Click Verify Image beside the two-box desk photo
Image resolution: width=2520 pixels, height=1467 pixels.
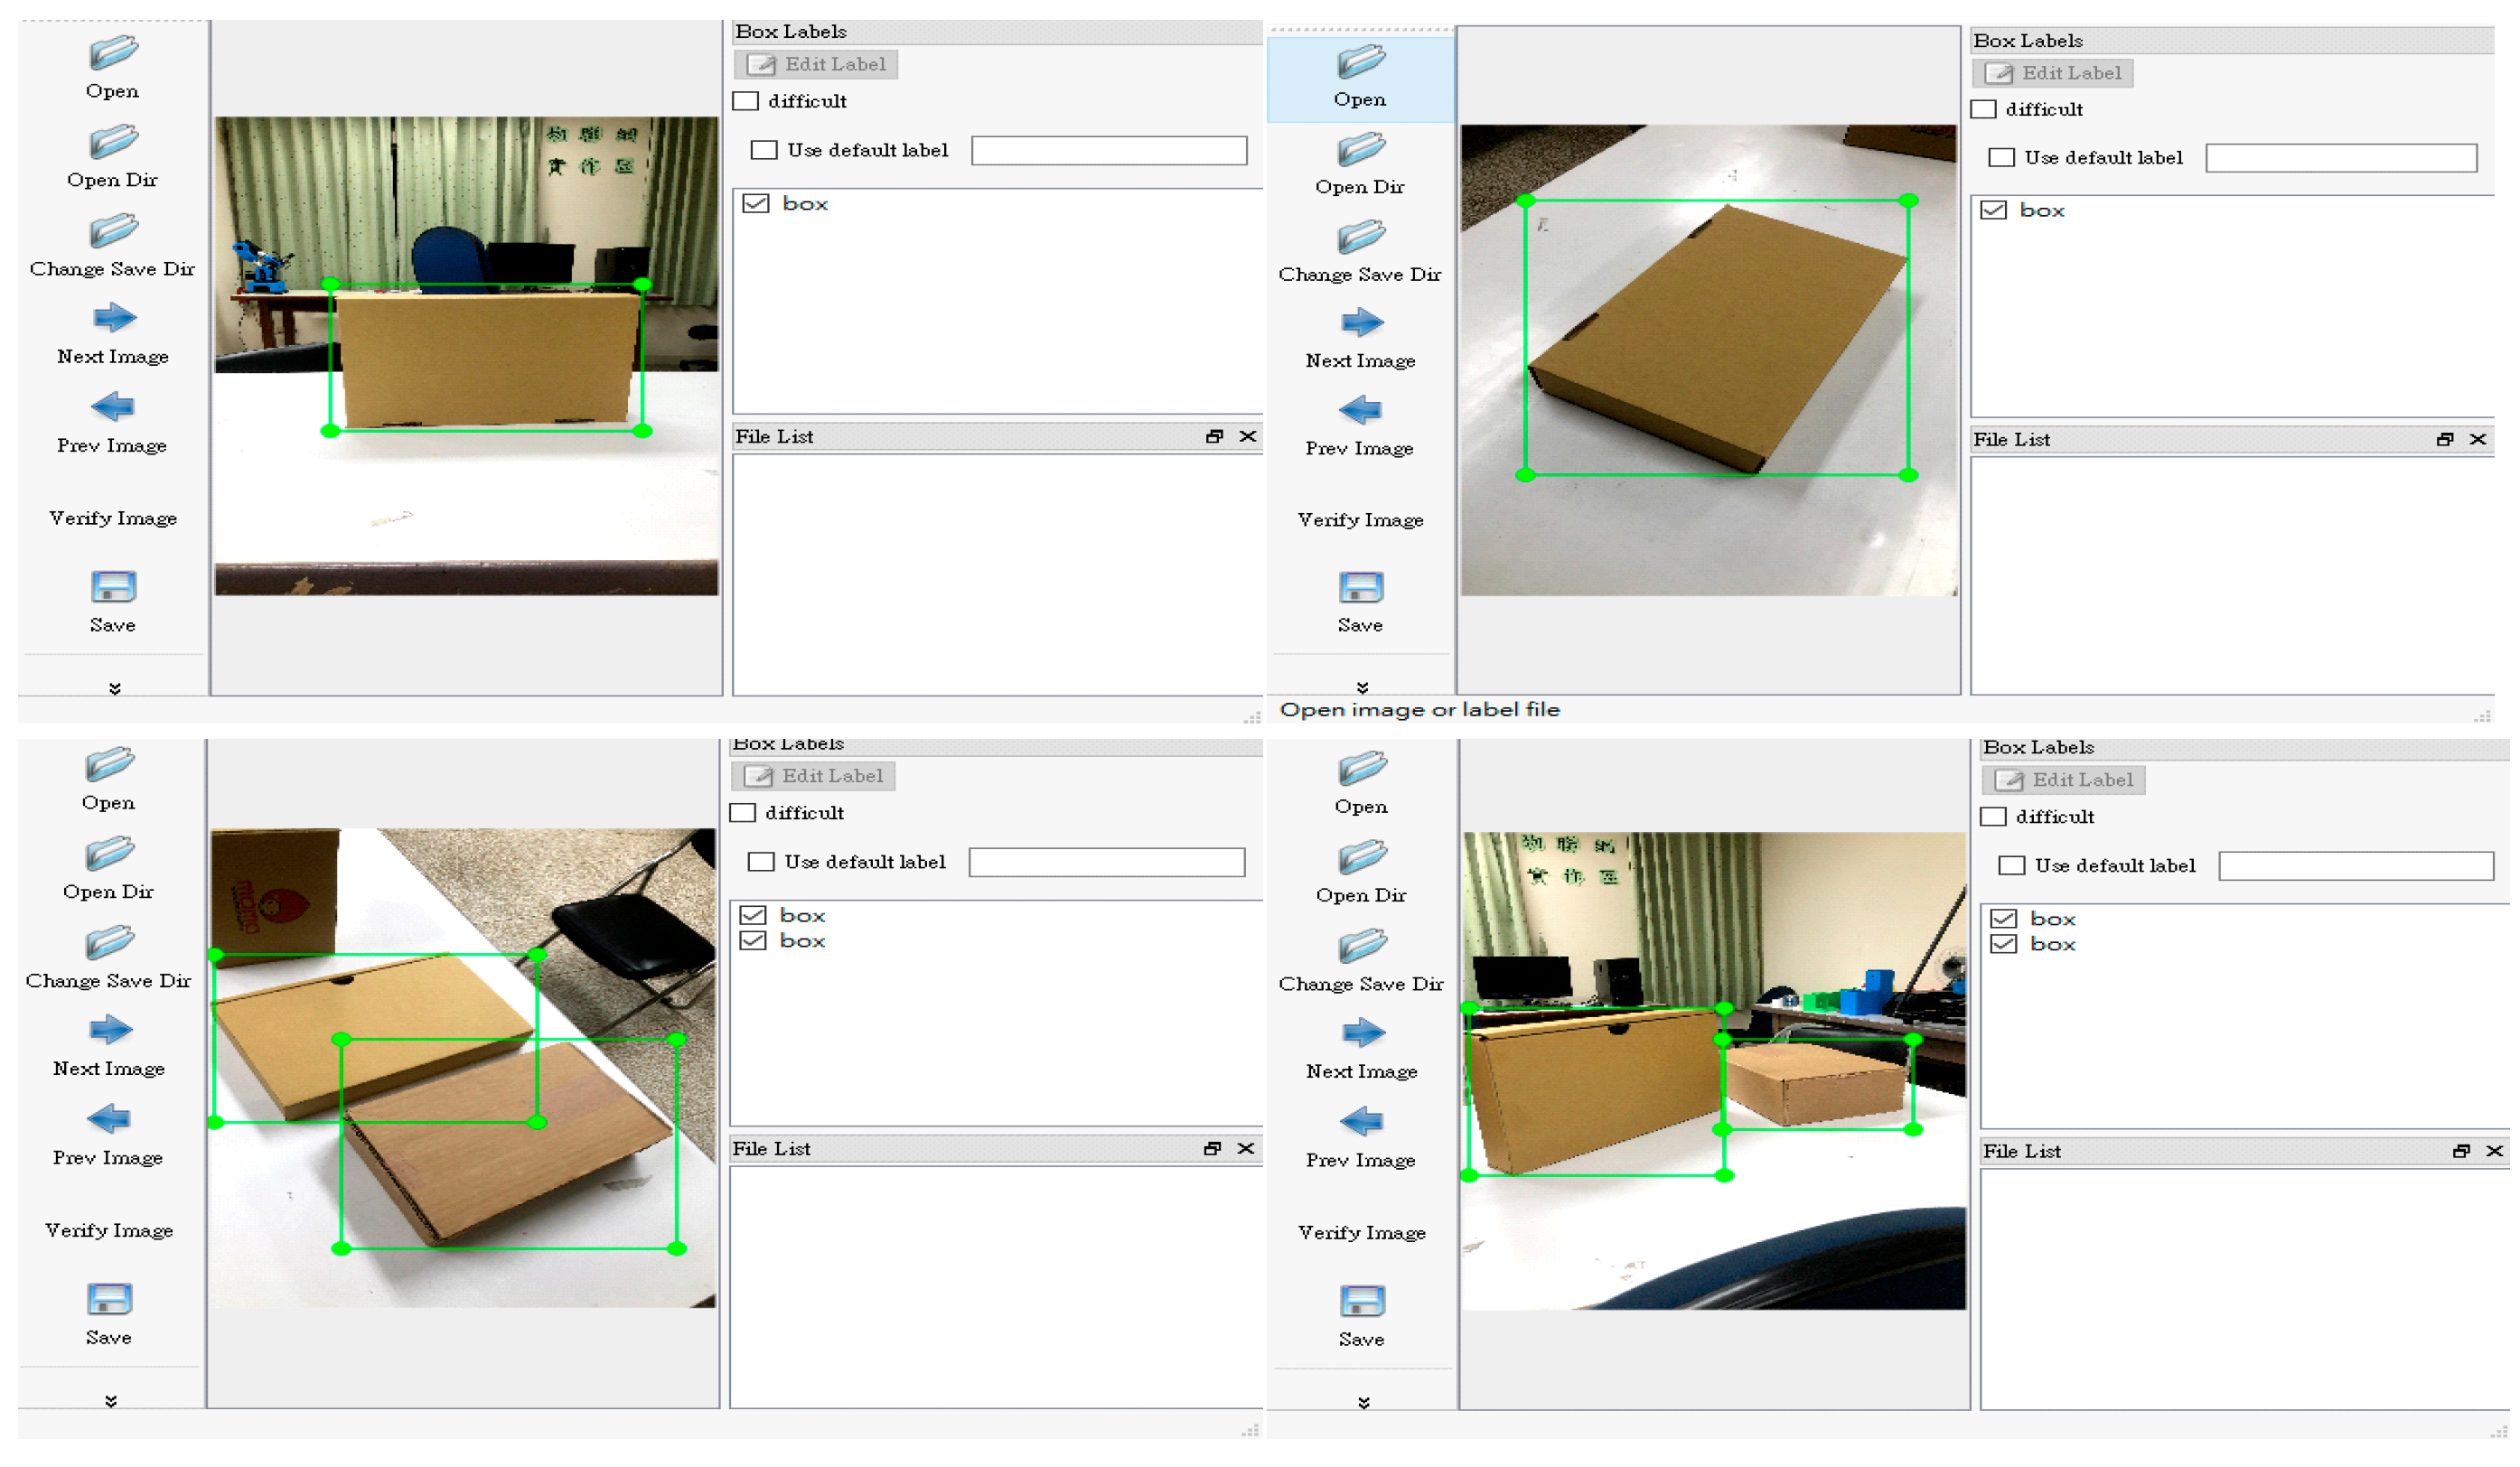(1361, 1233)
